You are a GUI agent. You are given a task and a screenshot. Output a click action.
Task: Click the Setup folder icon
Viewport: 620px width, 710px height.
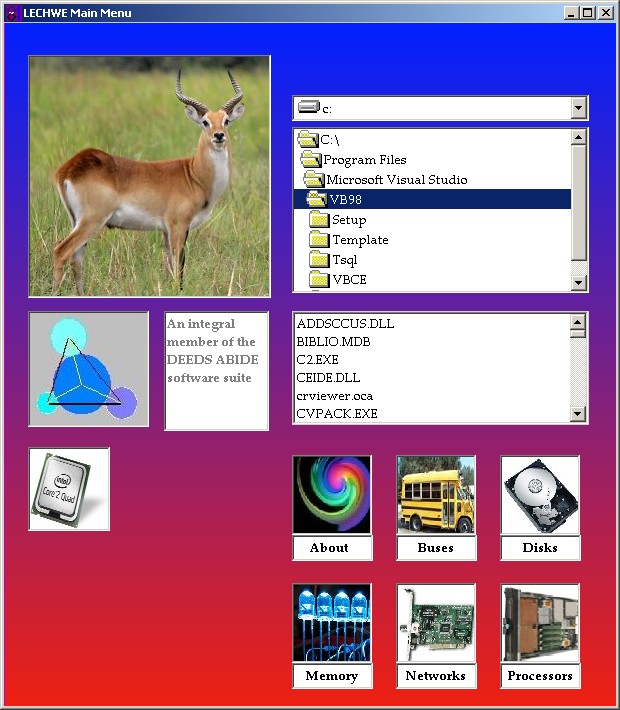[319, 220]
